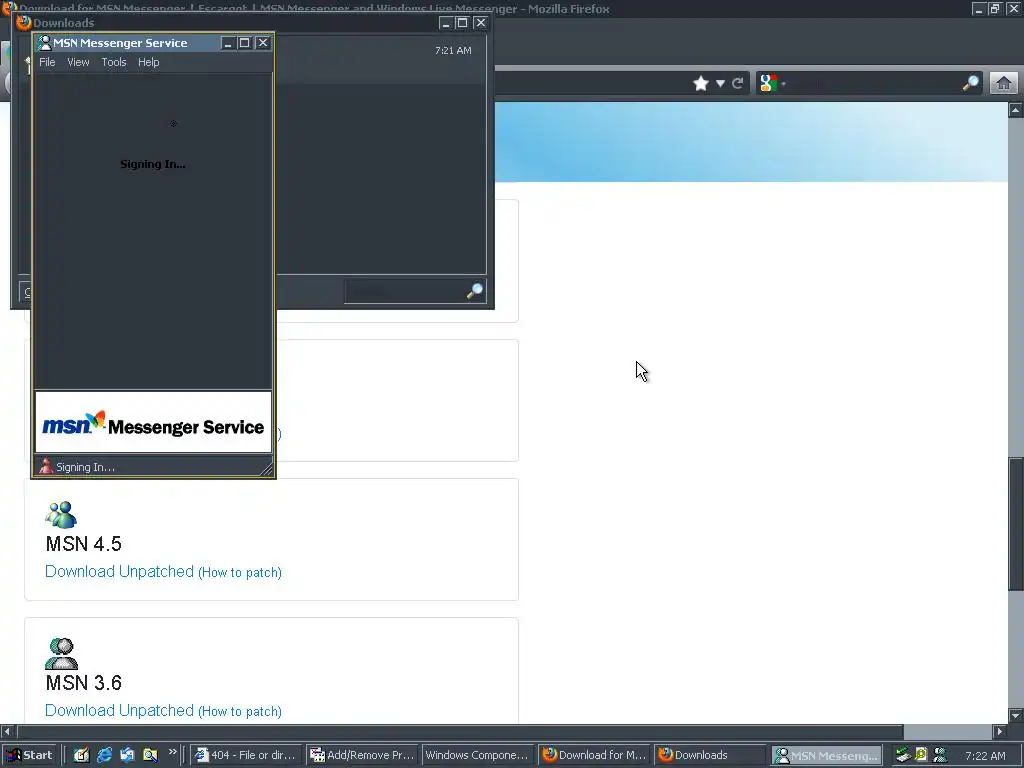Click the vertical scrollbar thumb in Firefox
Viewport: 1024px width, 768px height.
pyautogui.click(x=1016, y=522)
